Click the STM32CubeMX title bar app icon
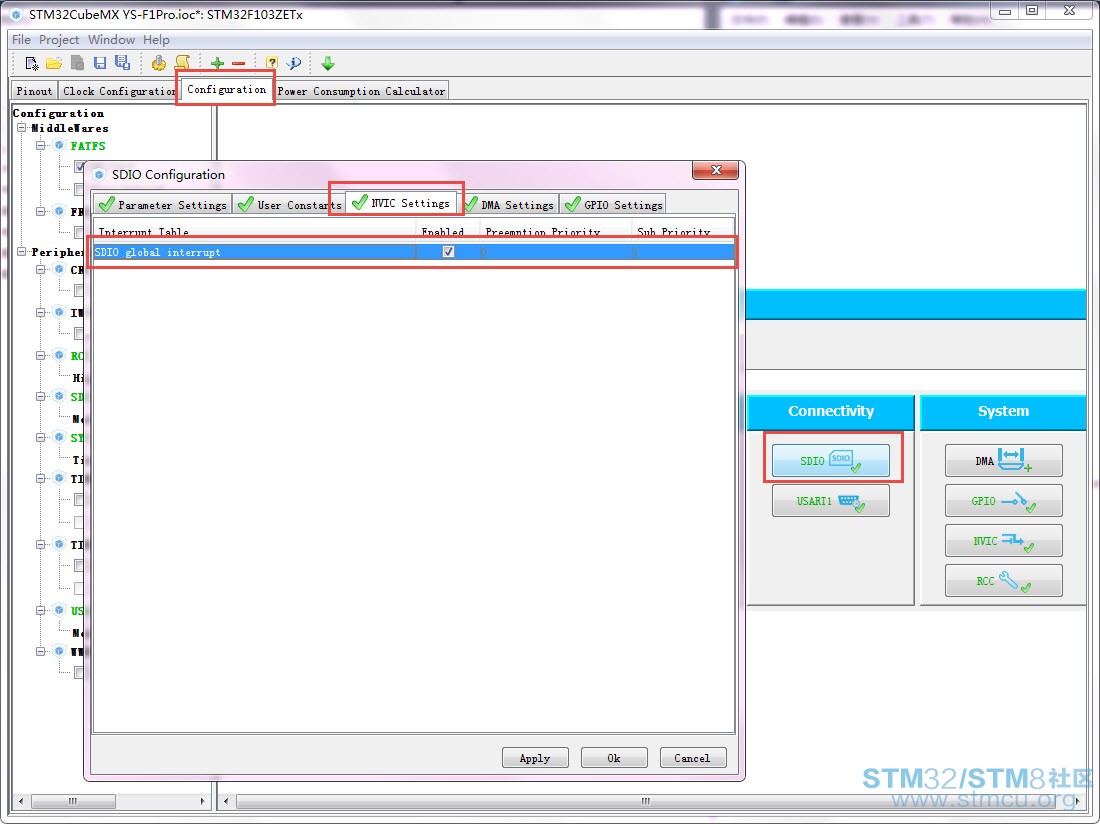The image size is (1100, 824). [17, 14]
